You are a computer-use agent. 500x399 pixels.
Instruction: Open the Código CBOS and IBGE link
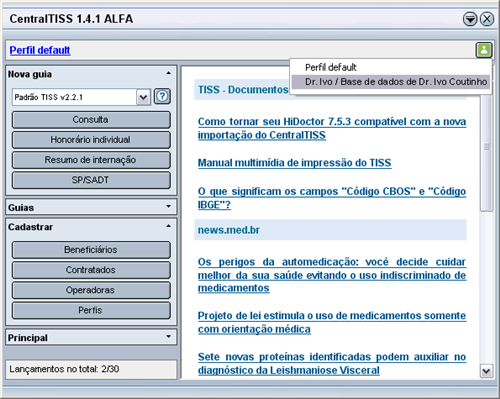point(332,198)
